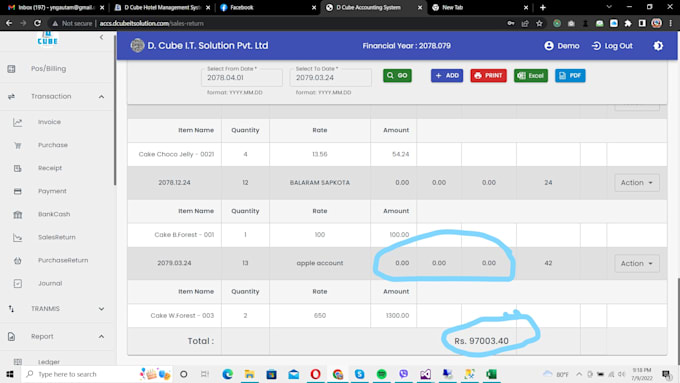This screenshot has height=383, width=680.
Task: Click the Demo user profile icon
Action: click(x=549, y=46)
